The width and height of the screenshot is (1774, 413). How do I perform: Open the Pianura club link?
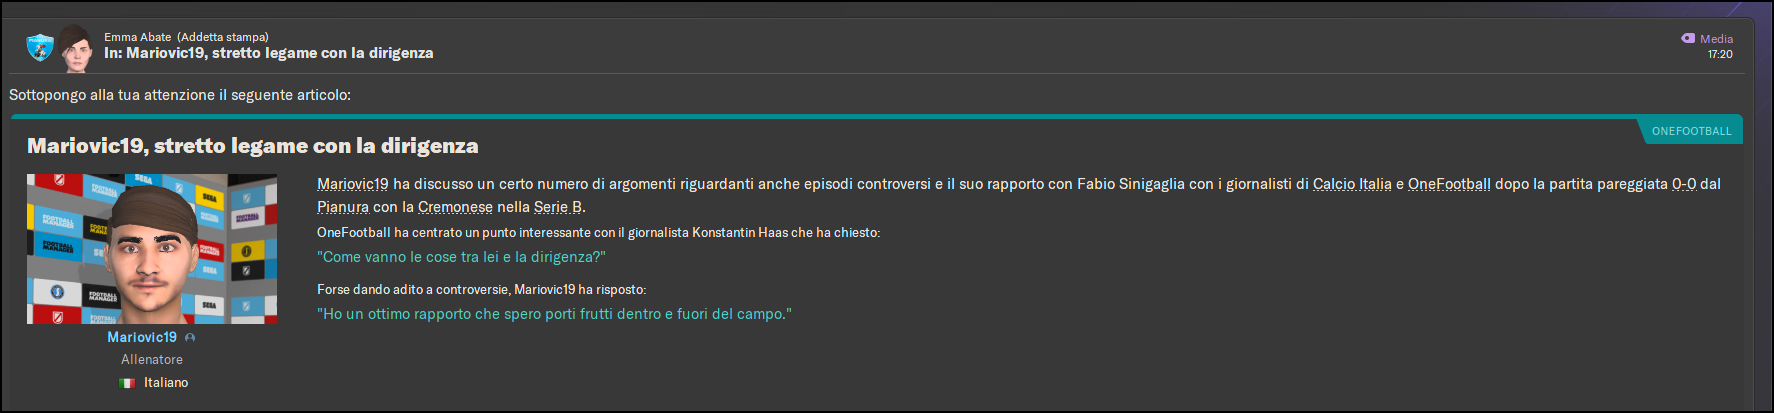pos(343,207)
